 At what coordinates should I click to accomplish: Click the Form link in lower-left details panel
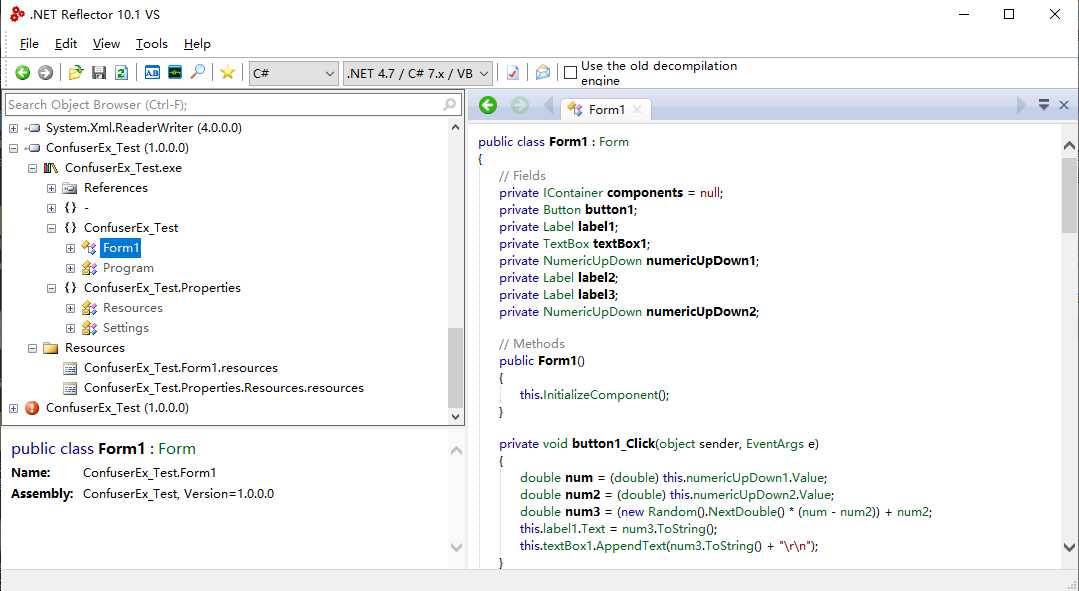[177, 449]
